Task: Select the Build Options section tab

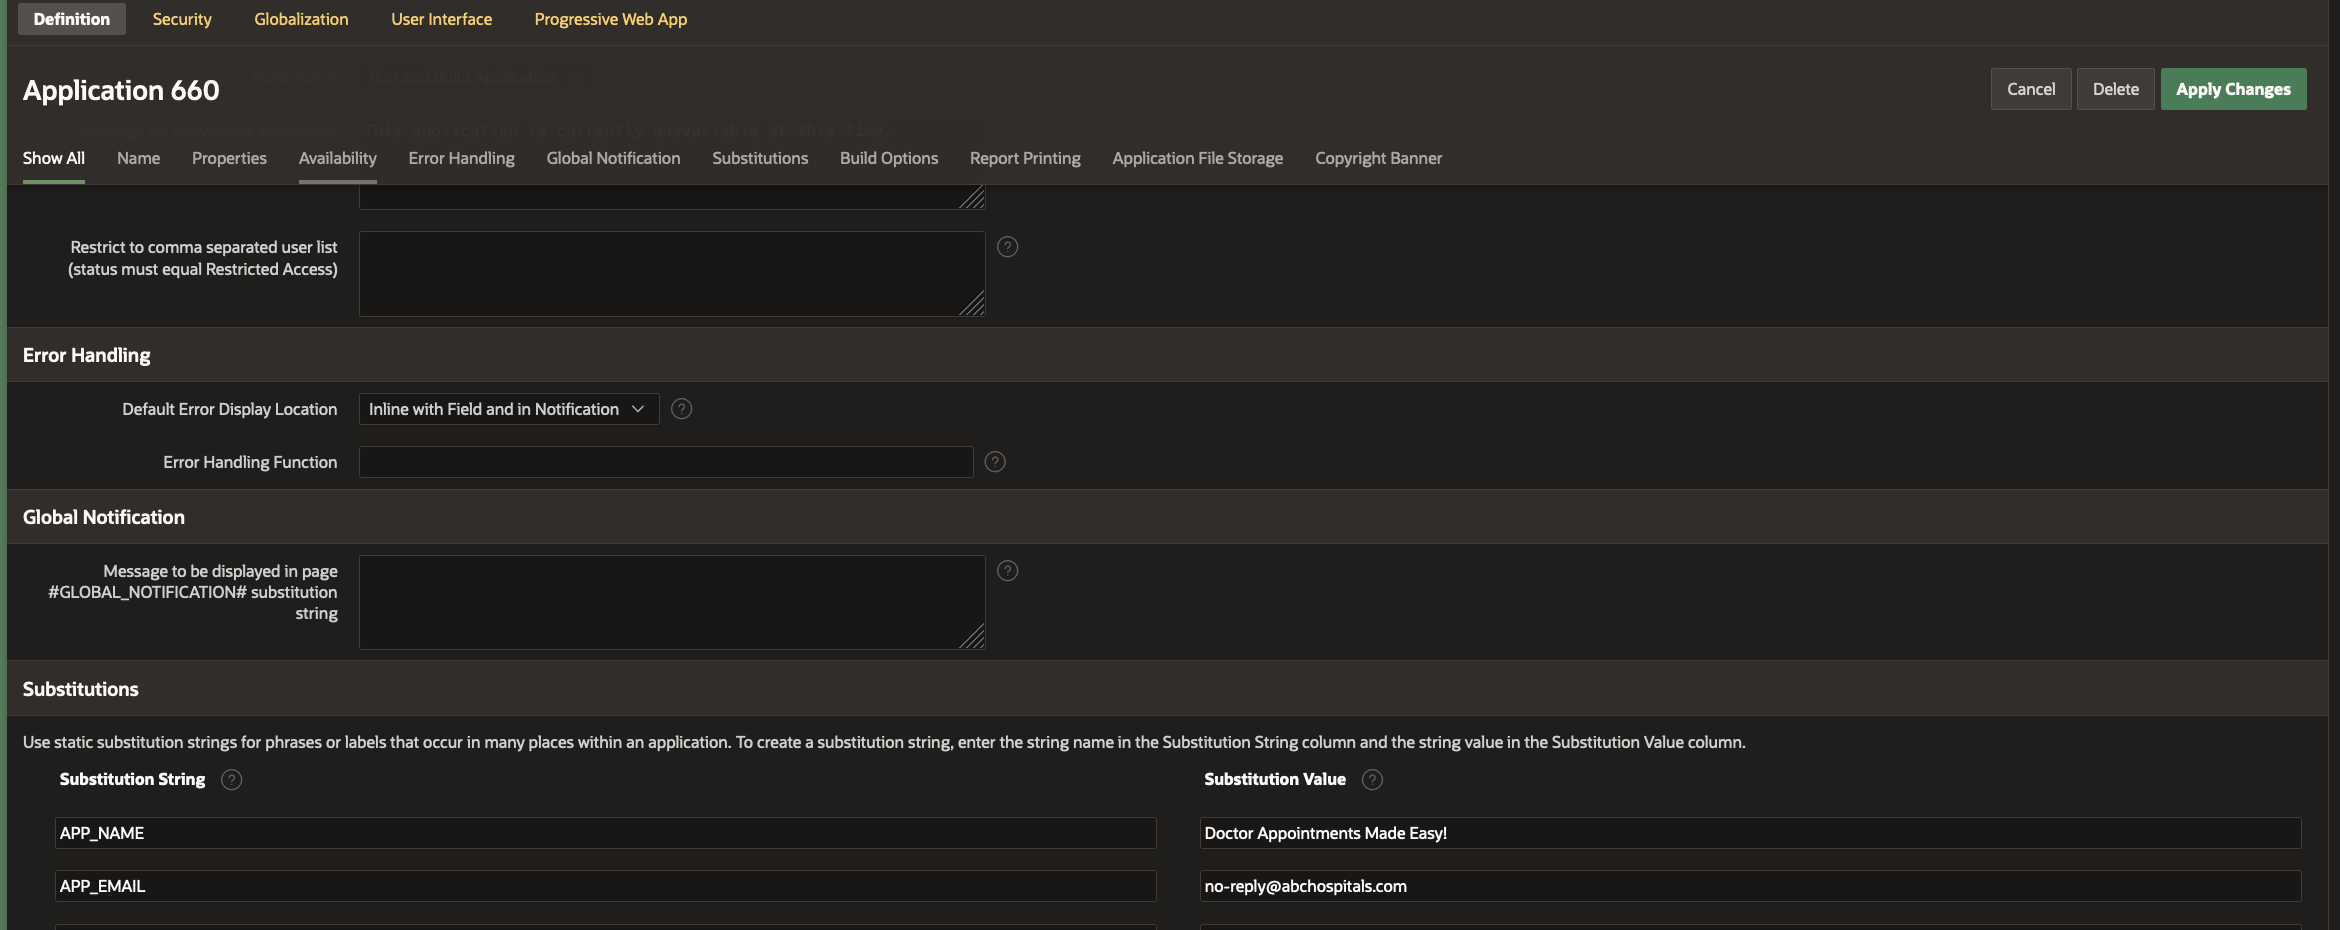Action: 888,158
